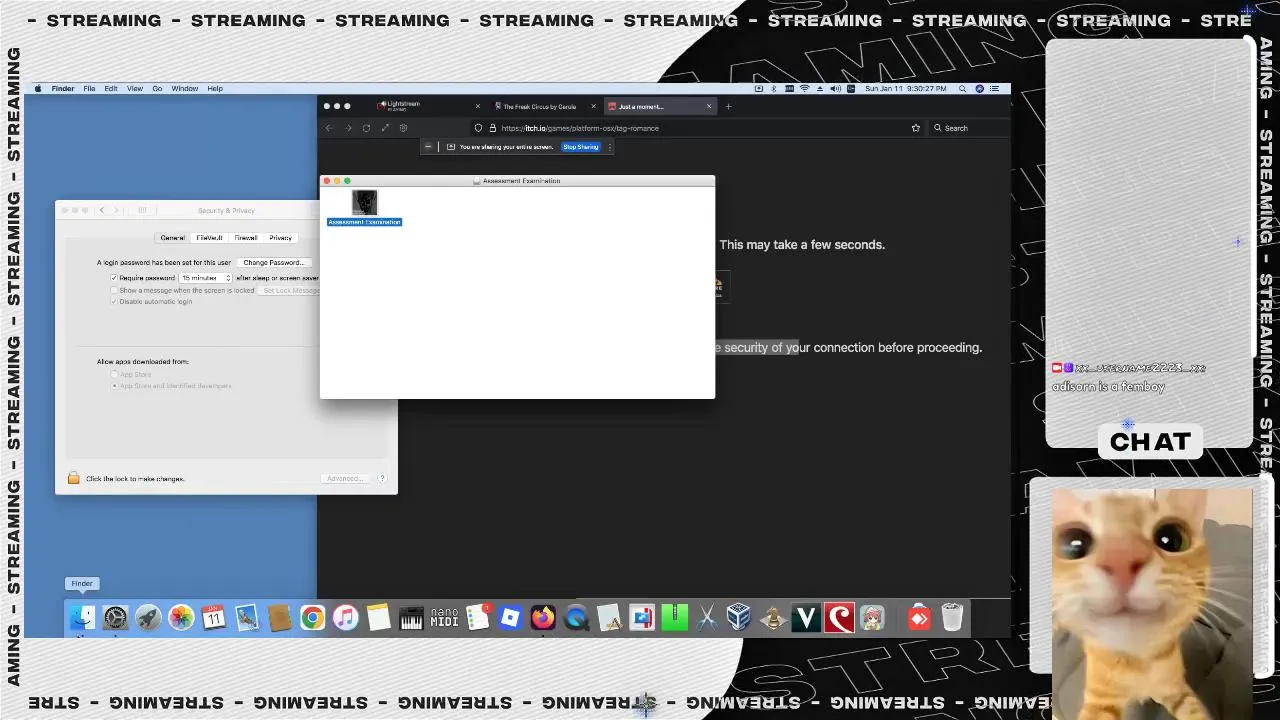
Task: Go back in System Preferences window
Action: coord(102,210)
